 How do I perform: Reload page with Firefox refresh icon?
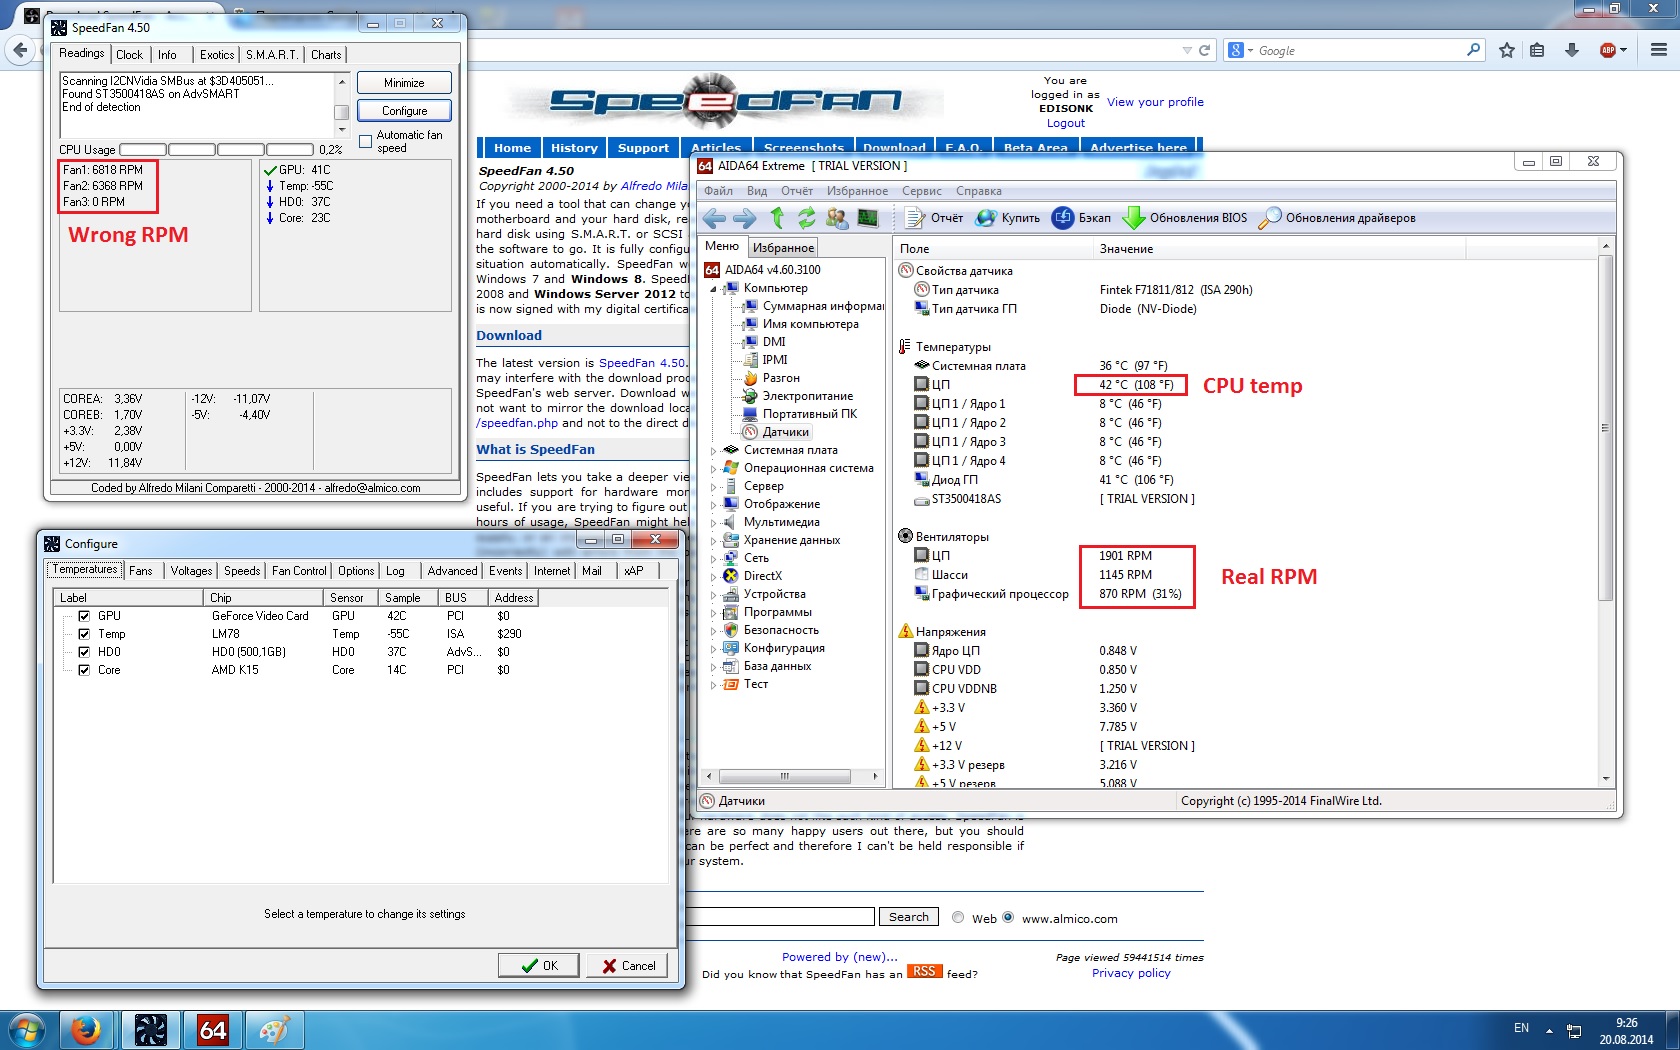tap(1205, 50)
